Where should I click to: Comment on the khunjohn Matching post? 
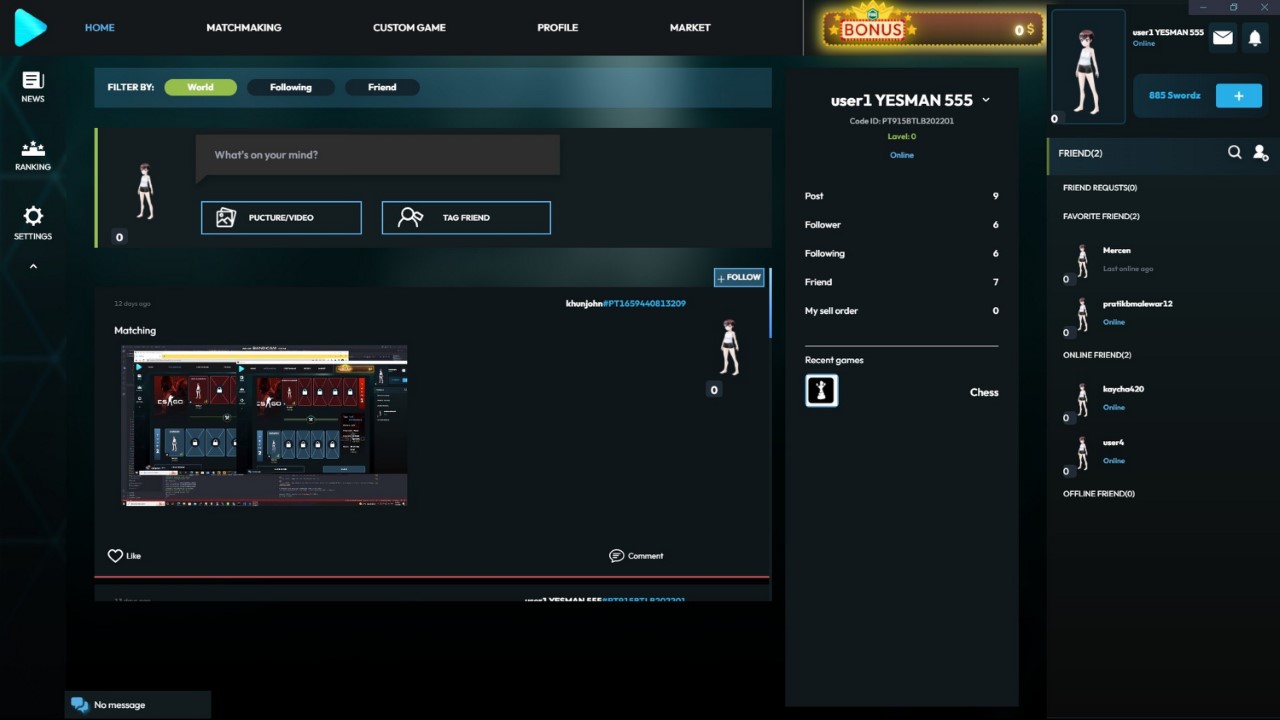click(x=636, y=556)
